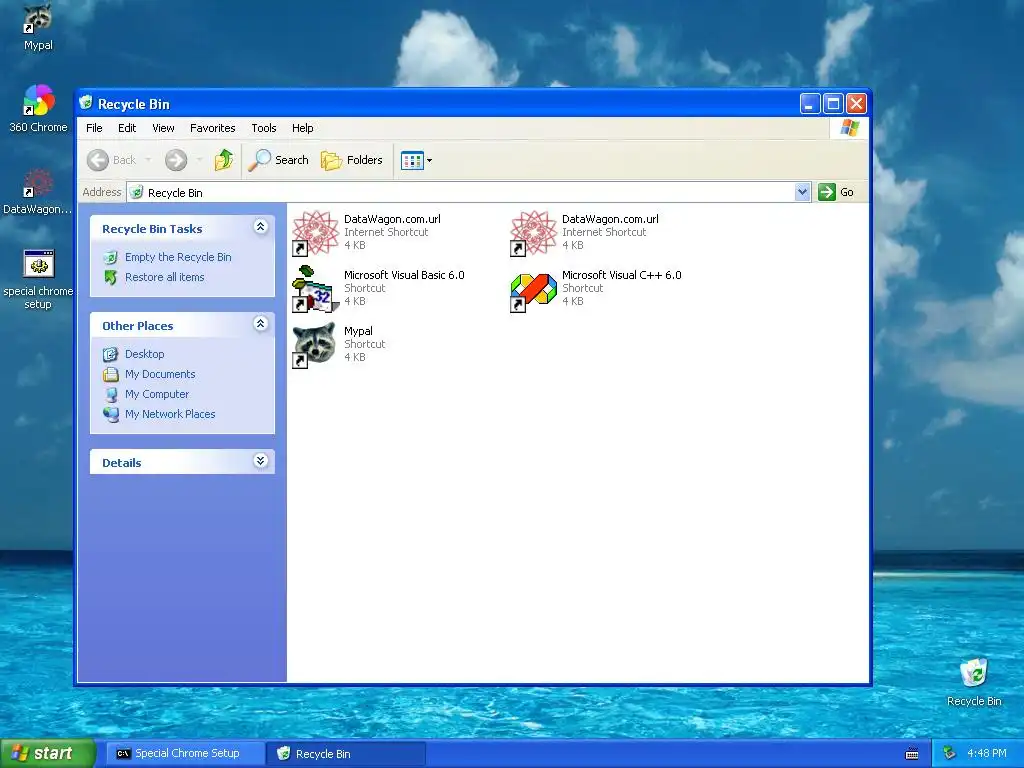Collapse the Other Places panel
Screen dimensions: 1024x768
pyautogui.click(x=260, y=323)
